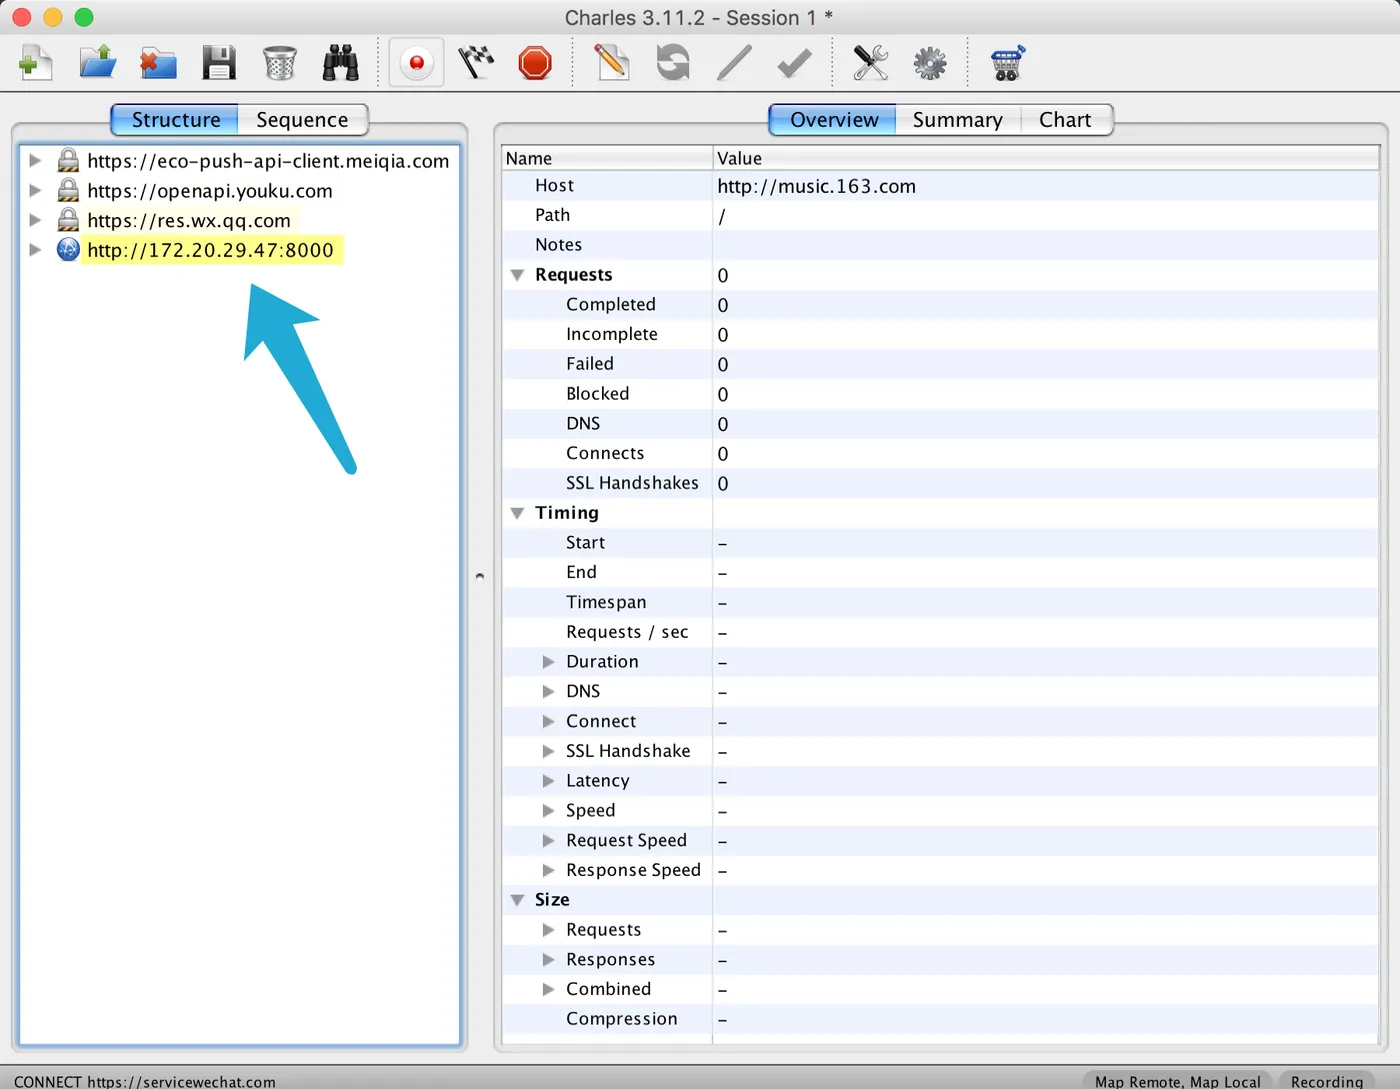Click CONNECT status bar message

(145, 1082)
